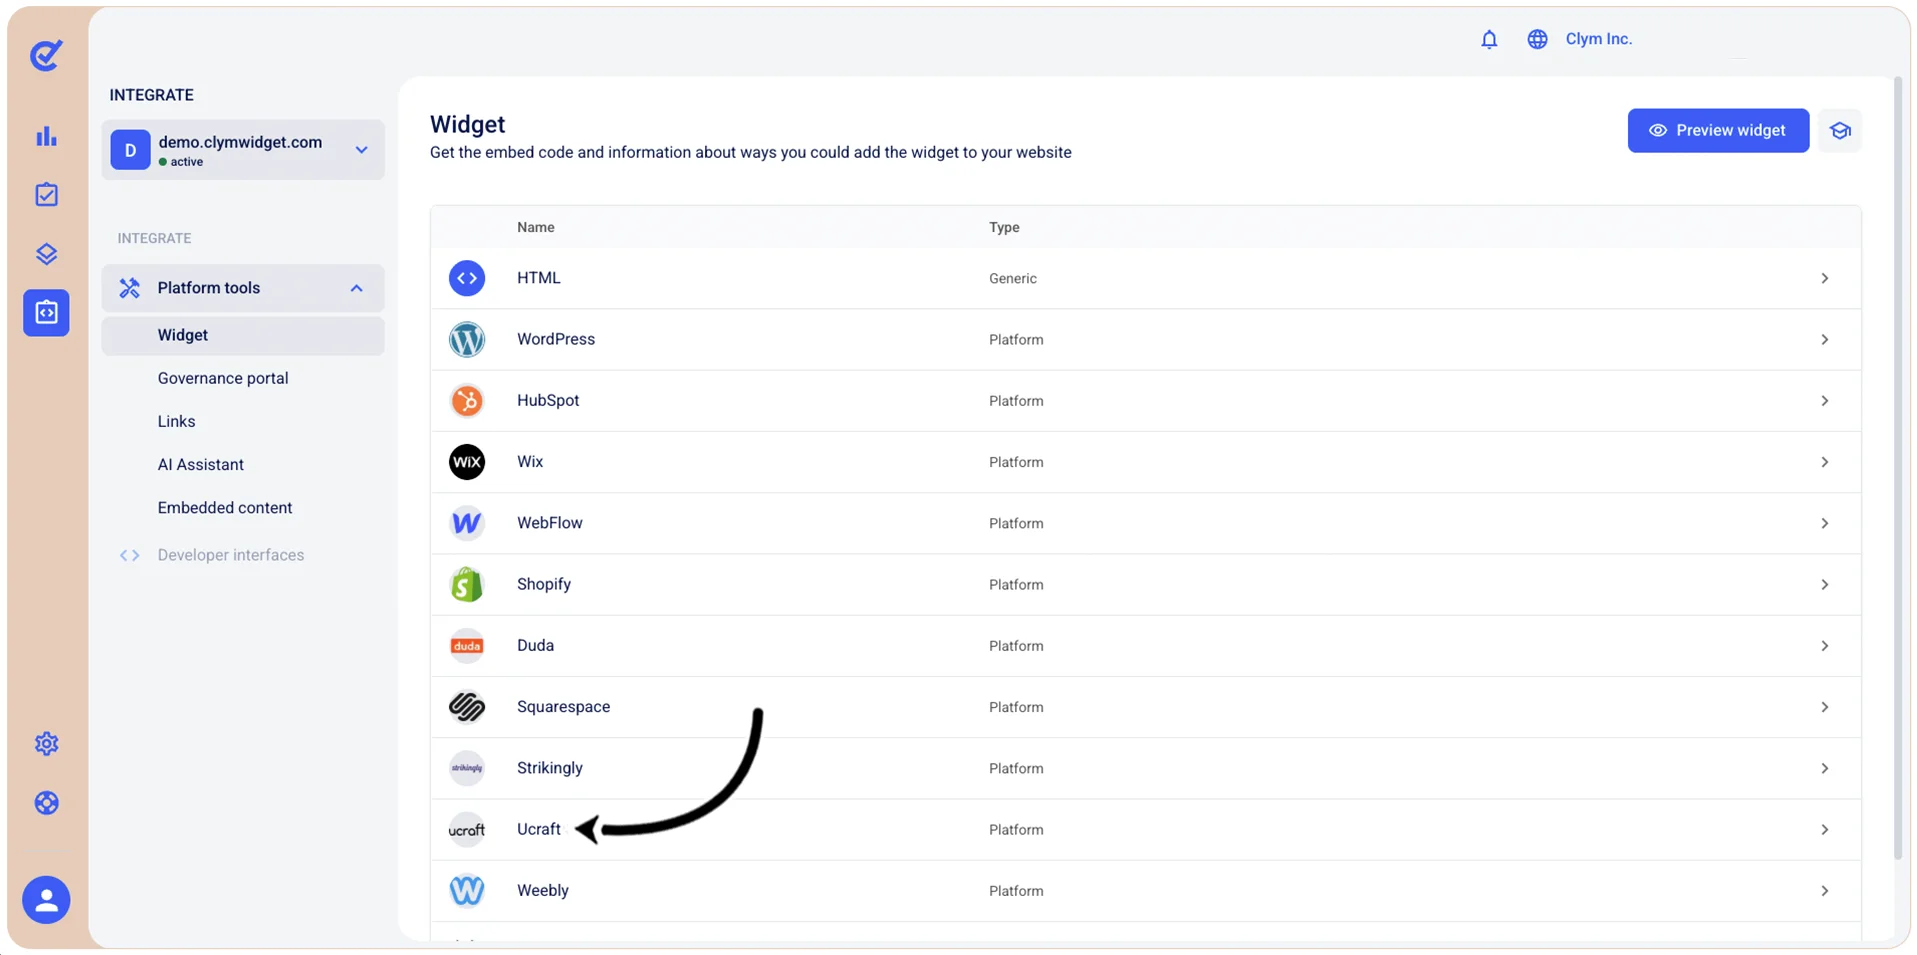The height and width of the screenshot is (955, 1917).
Task: Click the Weebly logo icon
Action: 467,890
